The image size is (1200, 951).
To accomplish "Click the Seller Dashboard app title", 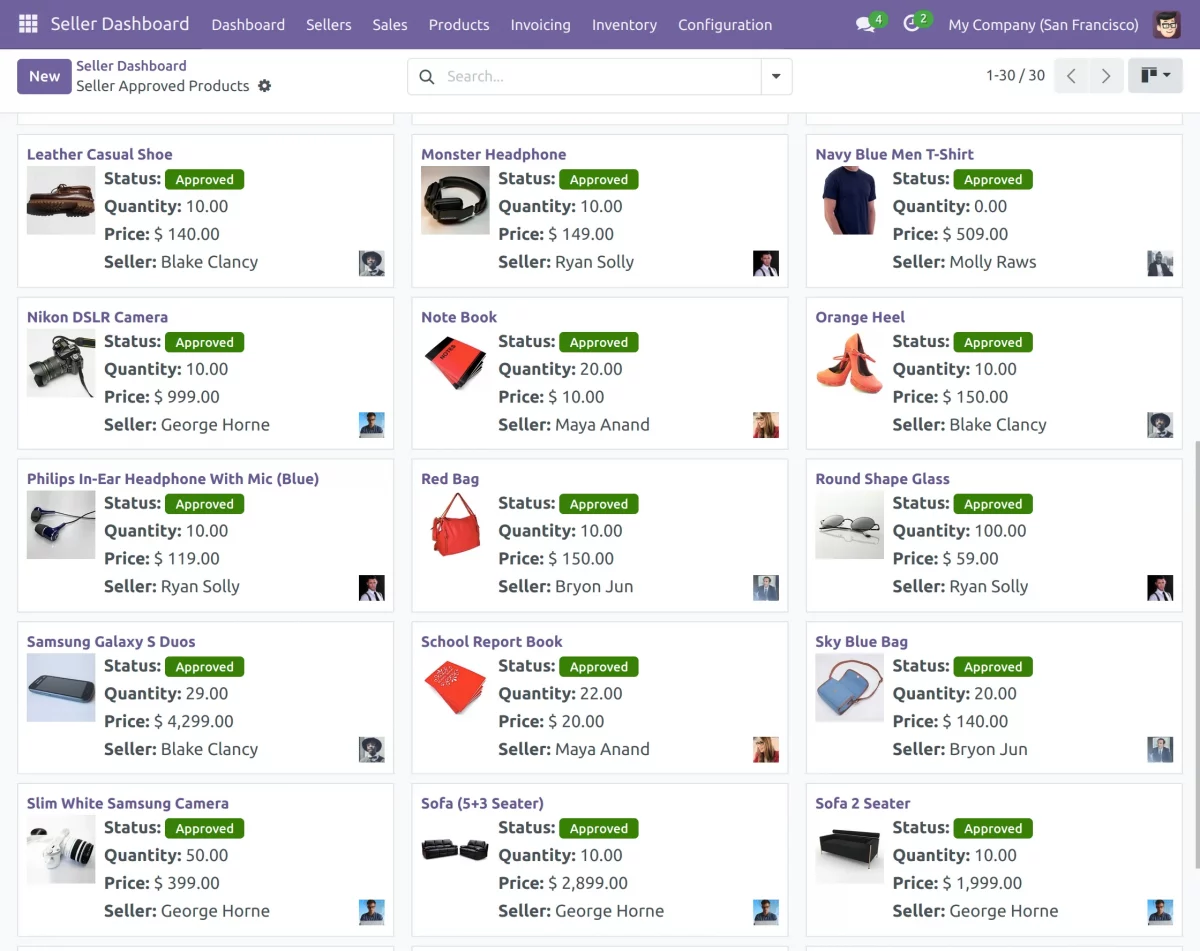I will [x=120, y=24].
